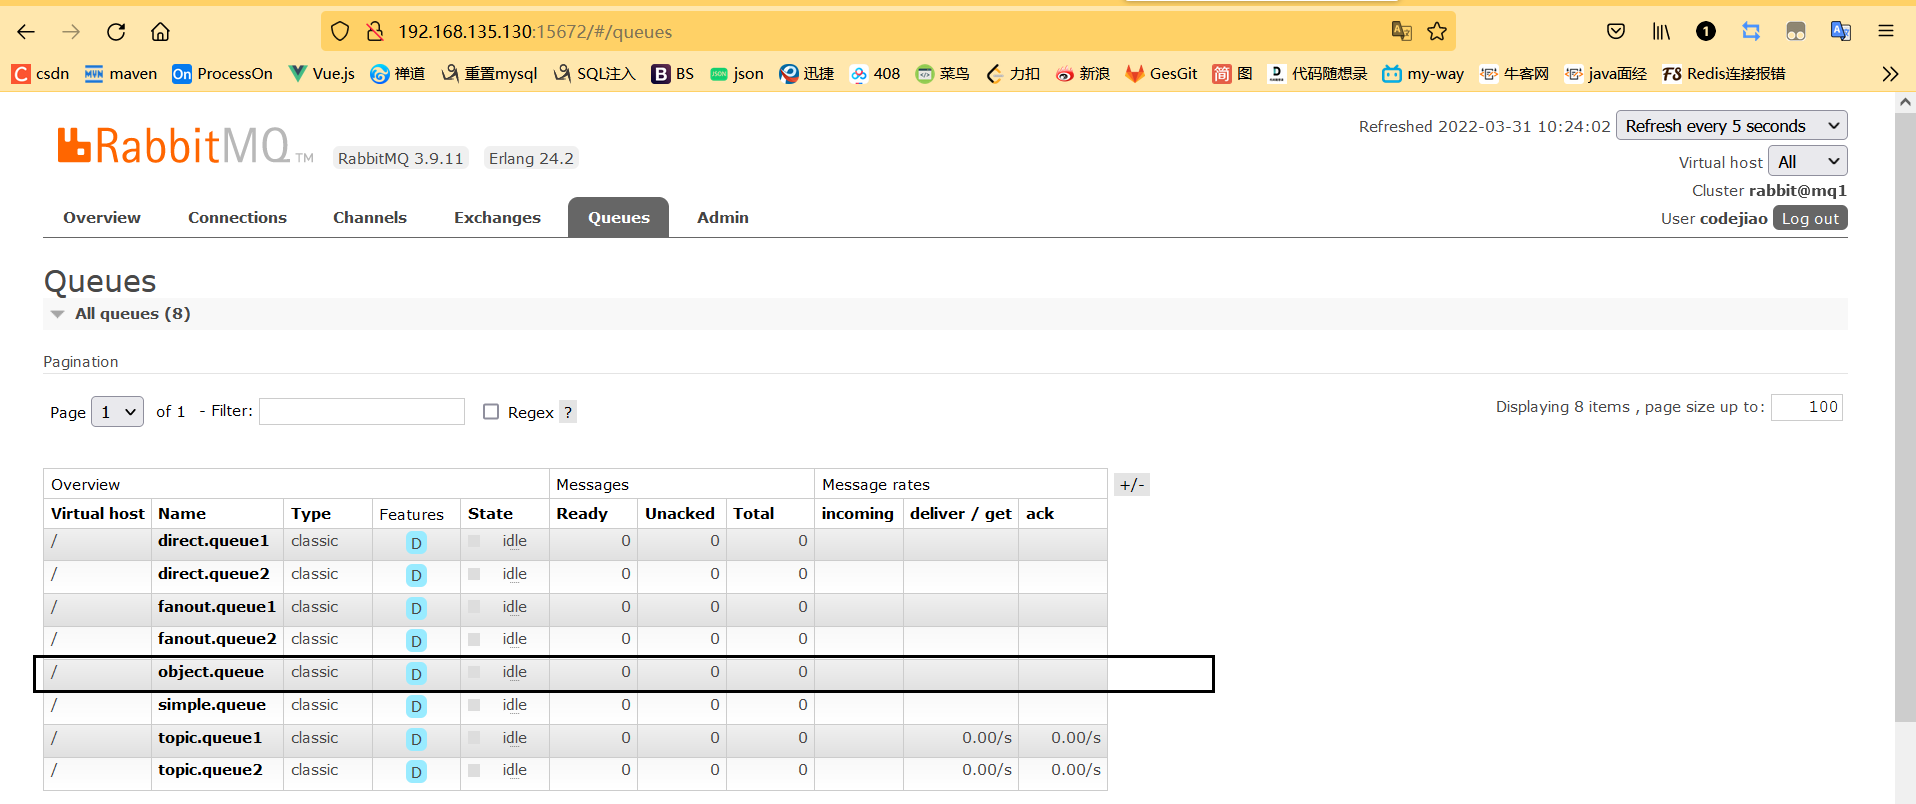Open the my-way bookmark
The width and height of the screenshot is (1916, 804).
1423,74
